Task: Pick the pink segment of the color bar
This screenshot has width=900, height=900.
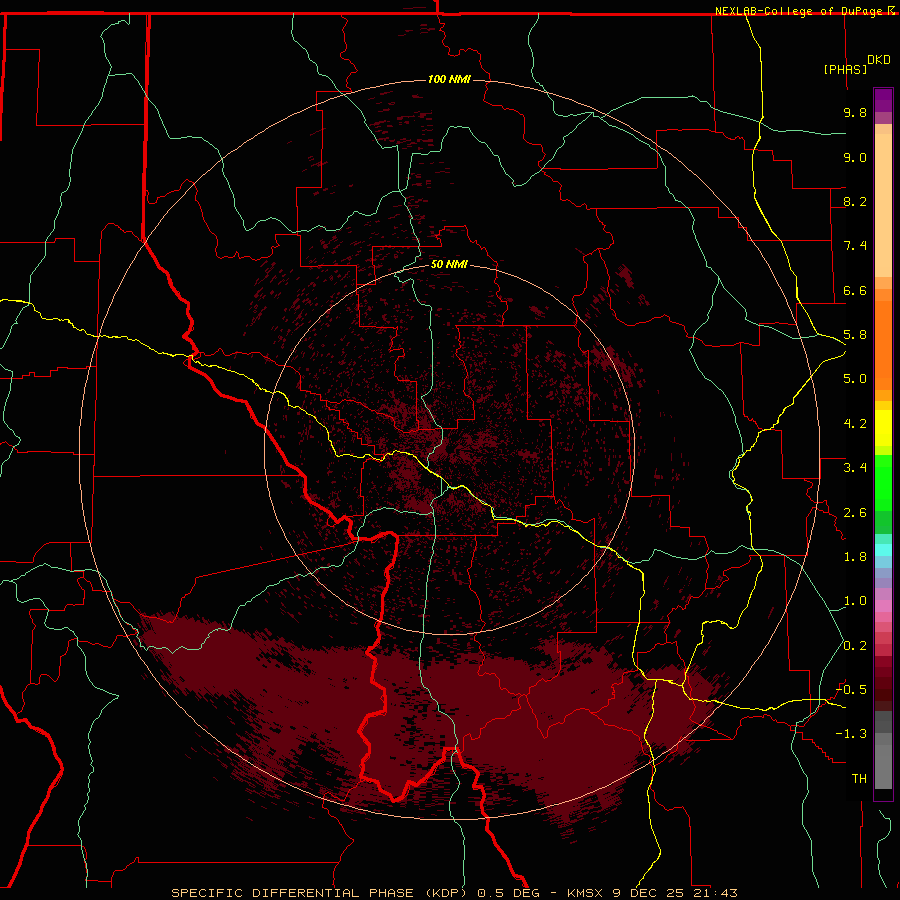Action: coord(883,606)
